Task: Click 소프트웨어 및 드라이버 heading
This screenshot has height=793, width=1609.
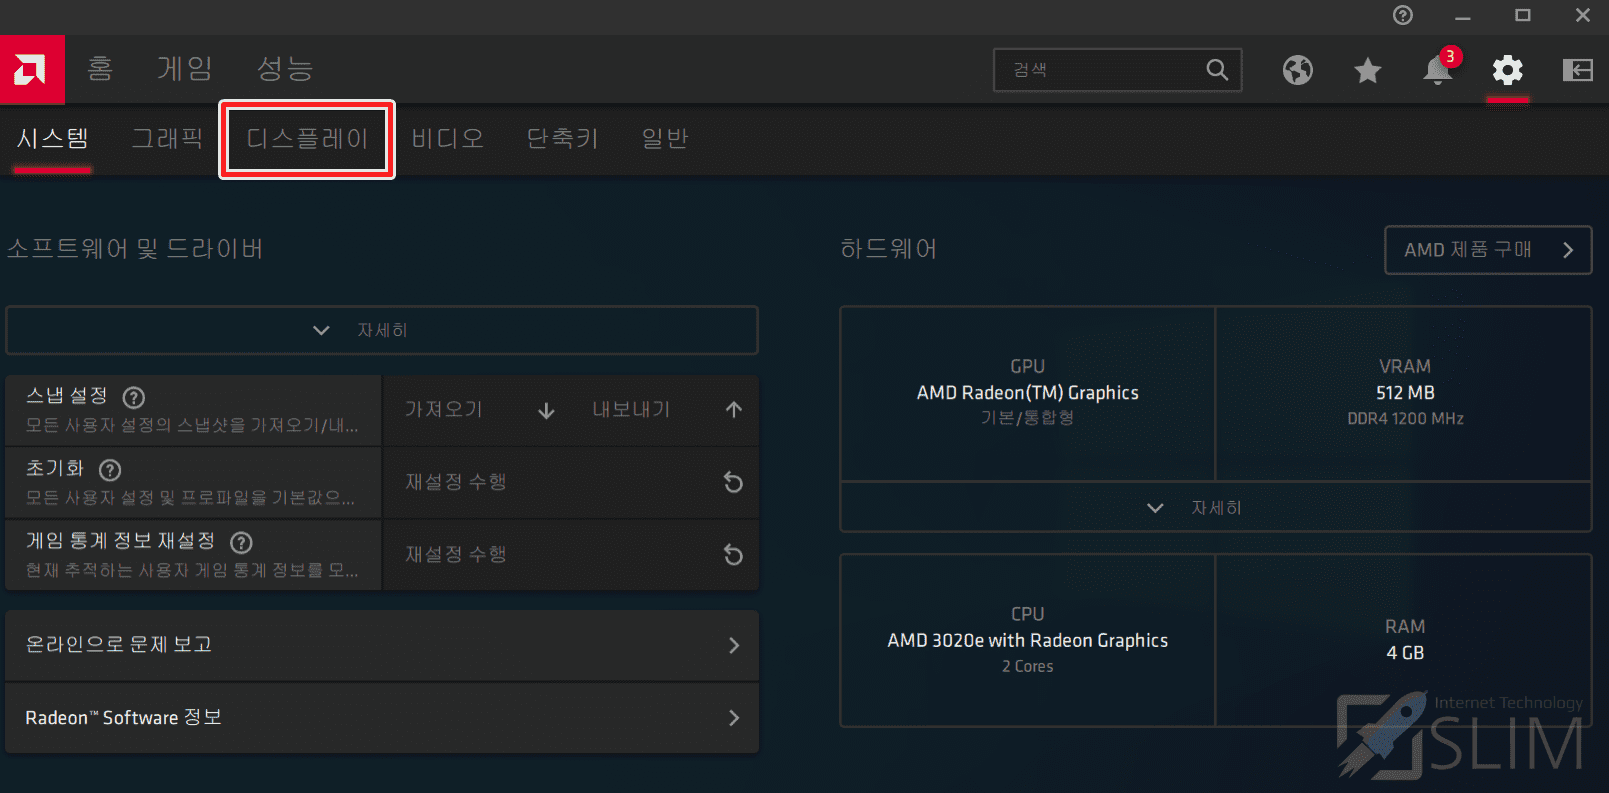Action: [135, 249]
